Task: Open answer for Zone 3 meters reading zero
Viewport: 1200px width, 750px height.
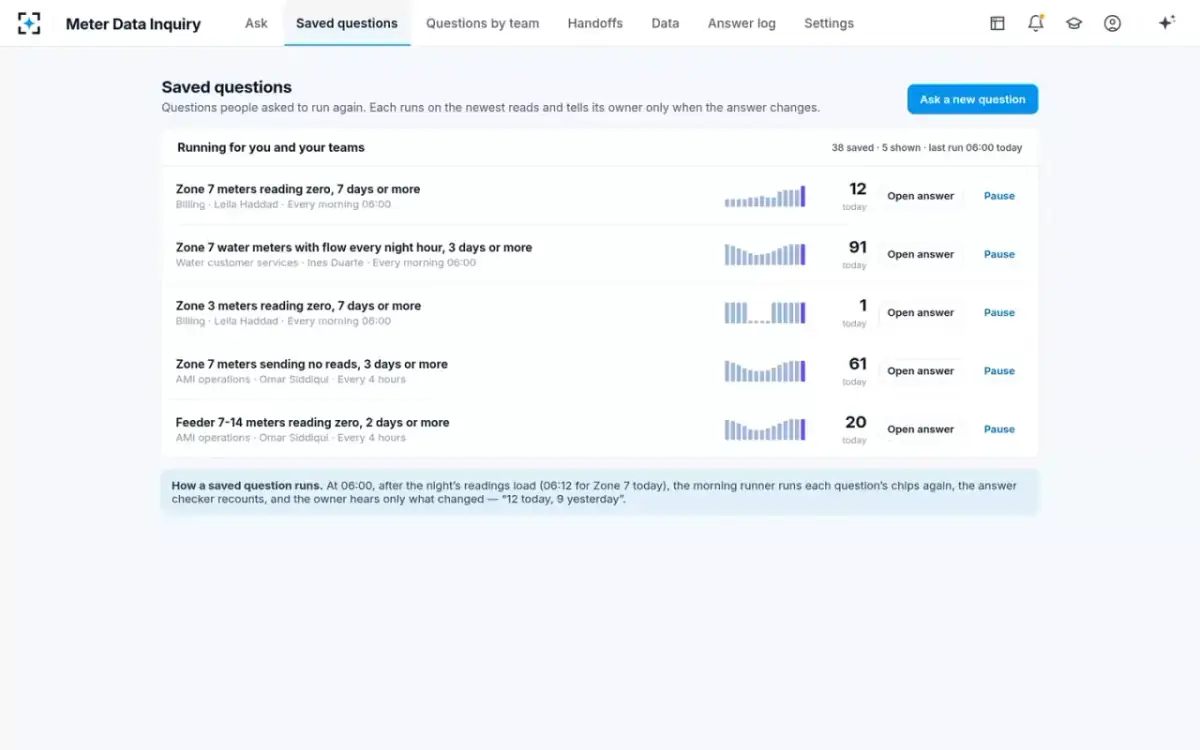Action: pyautogui.click(x=921, y=313)
